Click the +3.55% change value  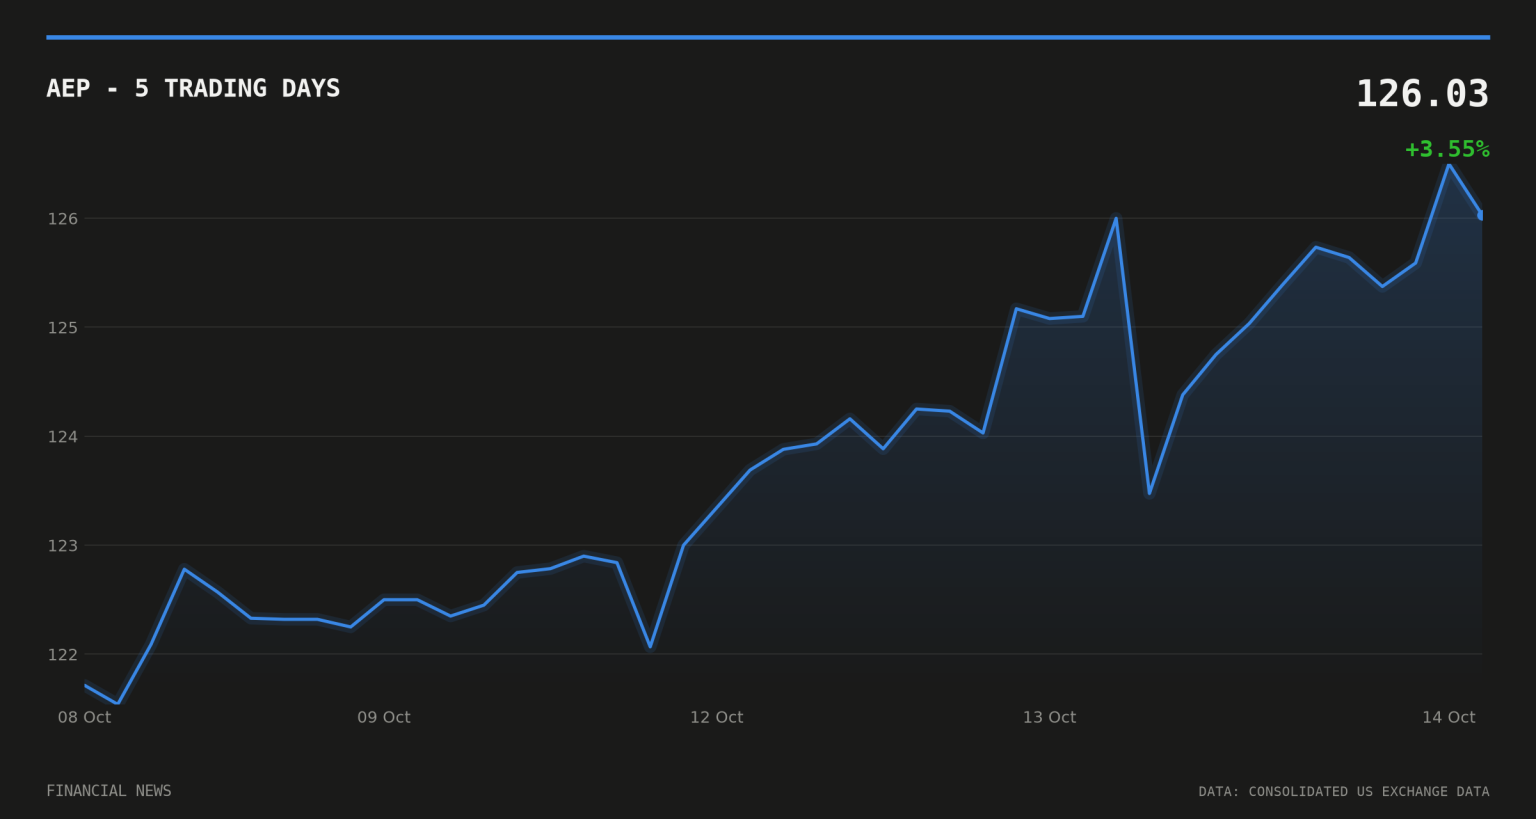(x=1447, y=150)
